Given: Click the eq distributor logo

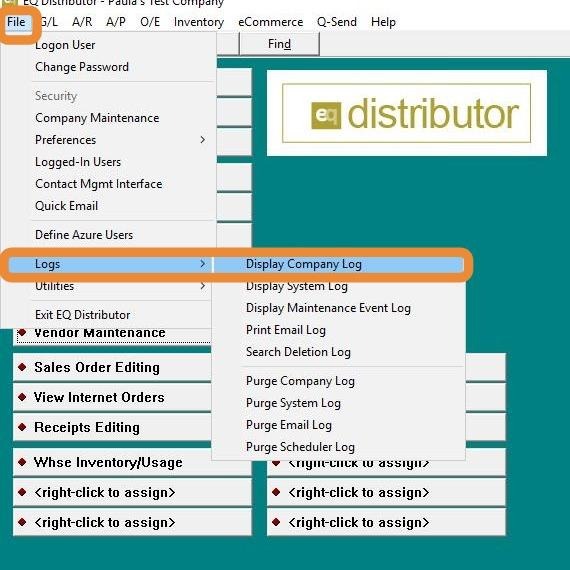Looking at the screenshot, I should [406, 113].
